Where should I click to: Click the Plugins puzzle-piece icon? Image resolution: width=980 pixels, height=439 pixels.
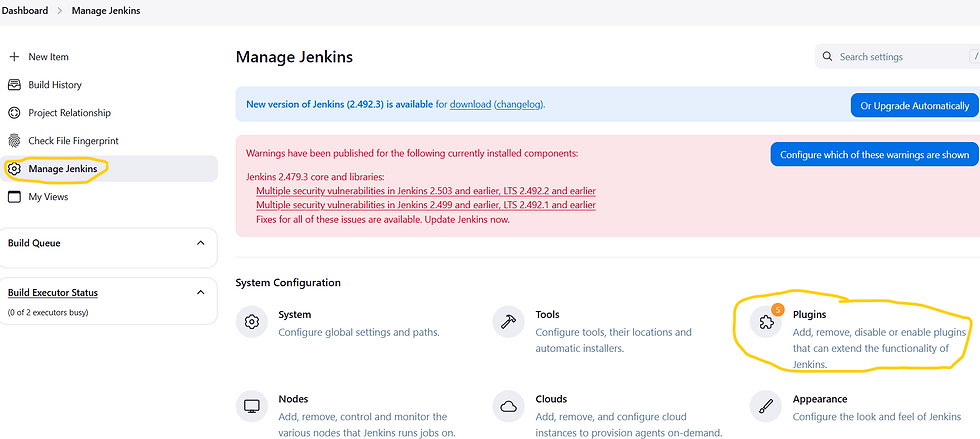pos(766,322)
